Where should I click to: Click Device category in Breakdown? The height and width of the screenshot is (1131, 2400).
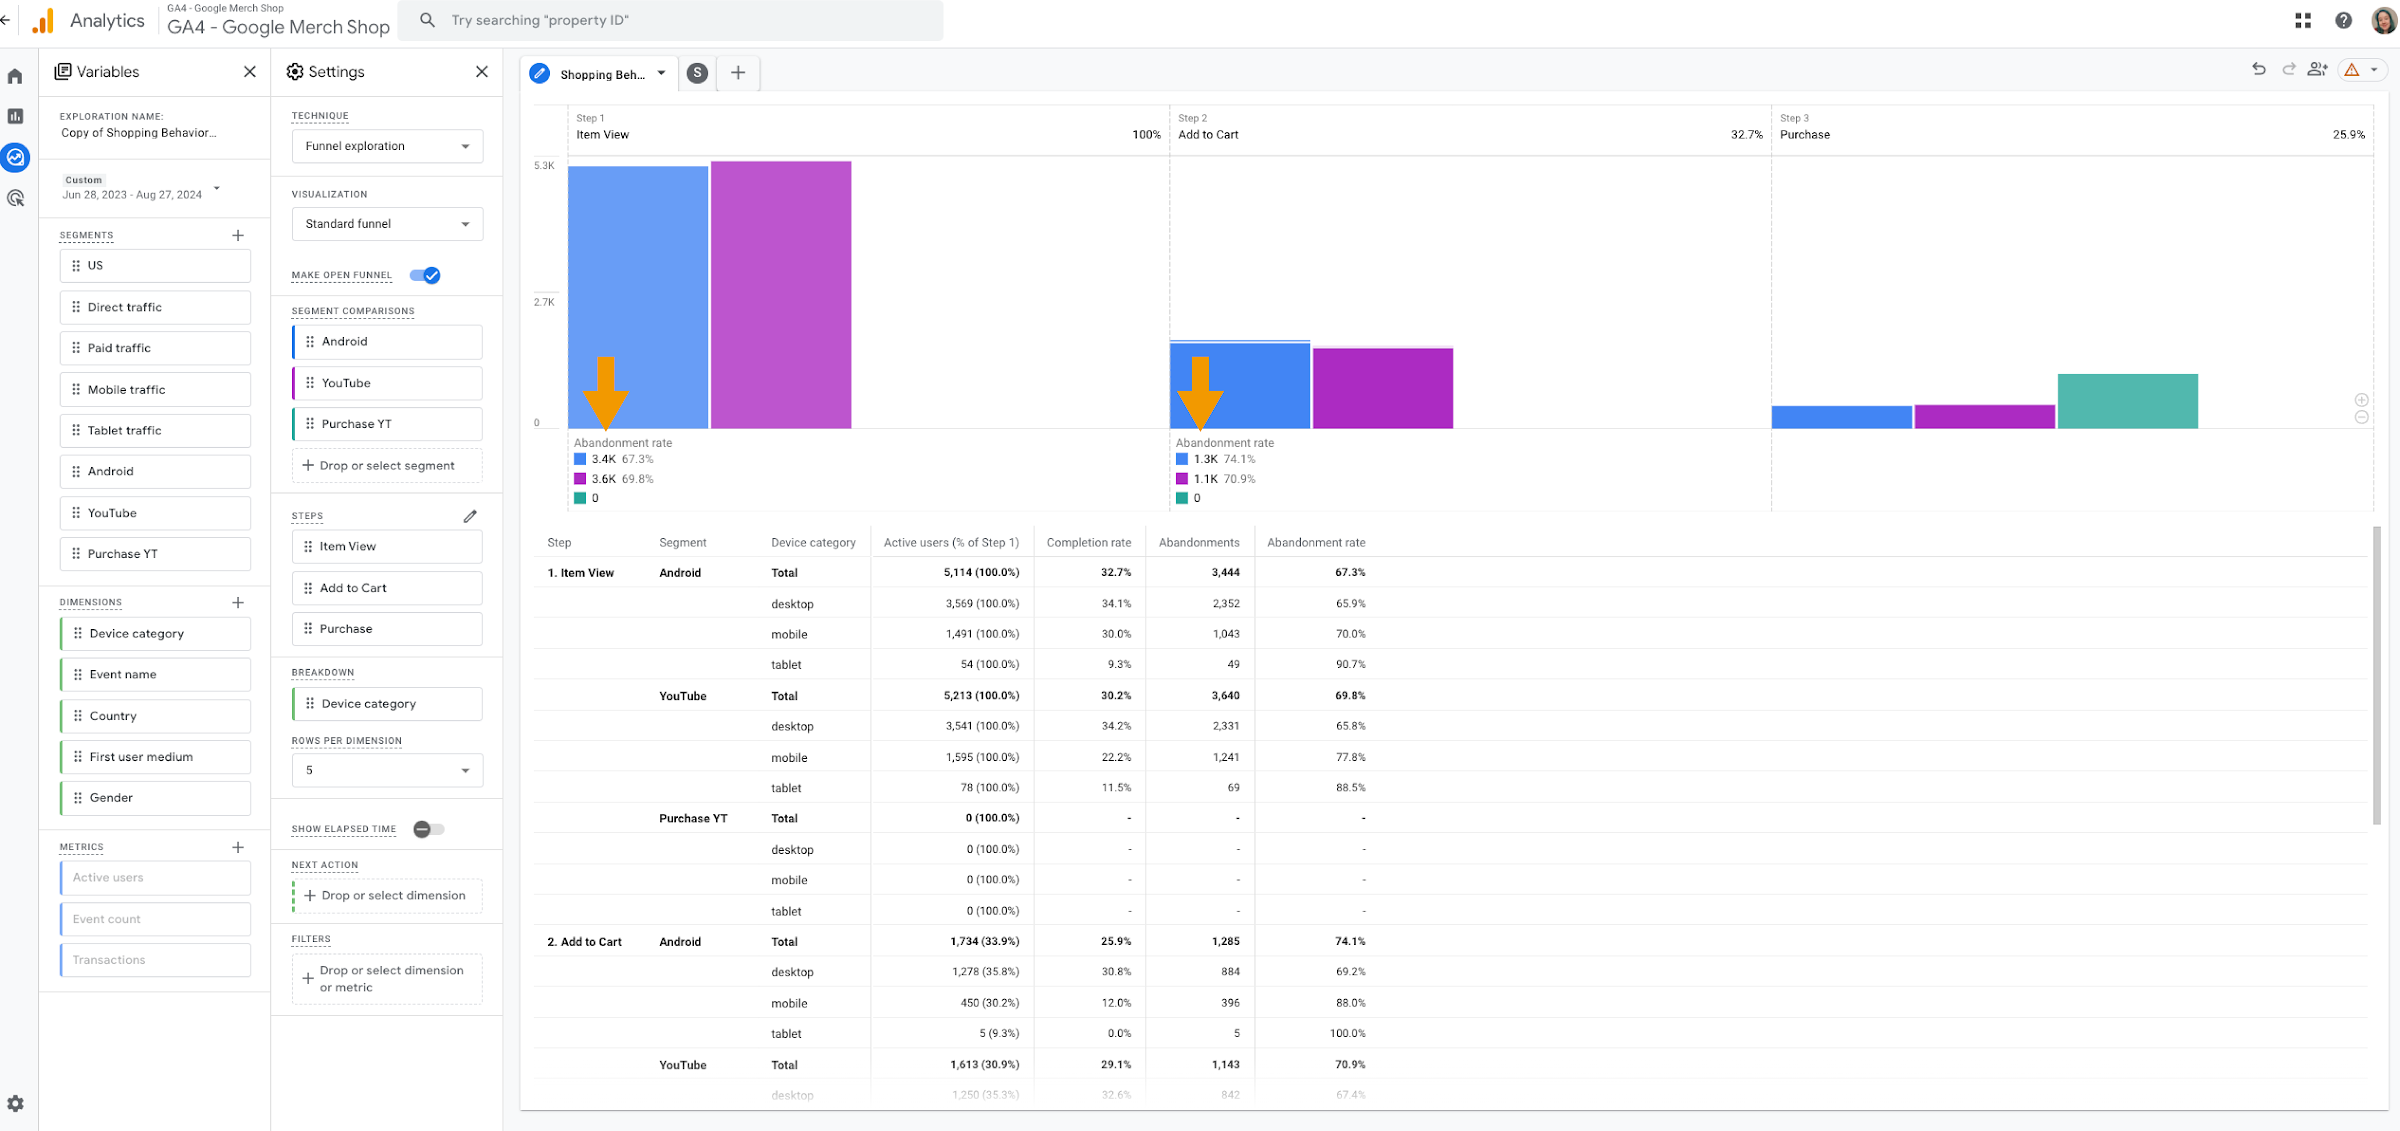tap(387, 704)
